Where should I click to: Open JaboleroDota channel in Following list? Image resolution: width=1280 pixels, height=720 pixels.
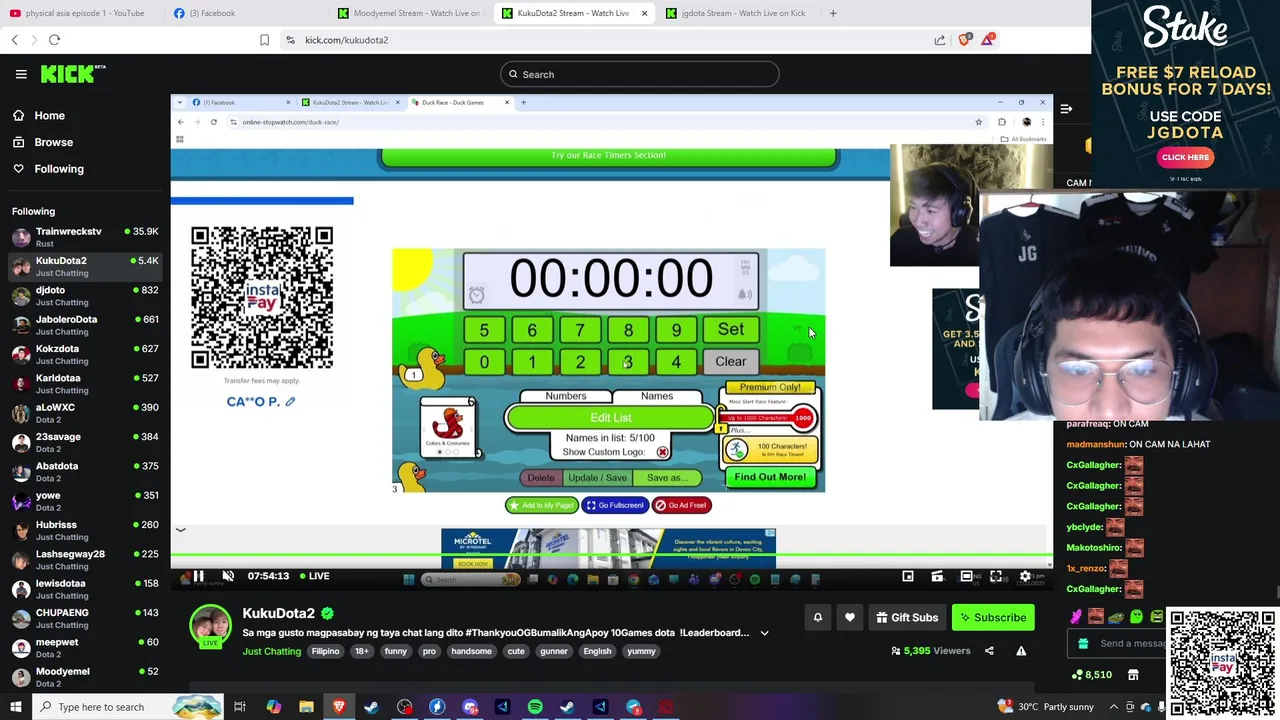85,325
